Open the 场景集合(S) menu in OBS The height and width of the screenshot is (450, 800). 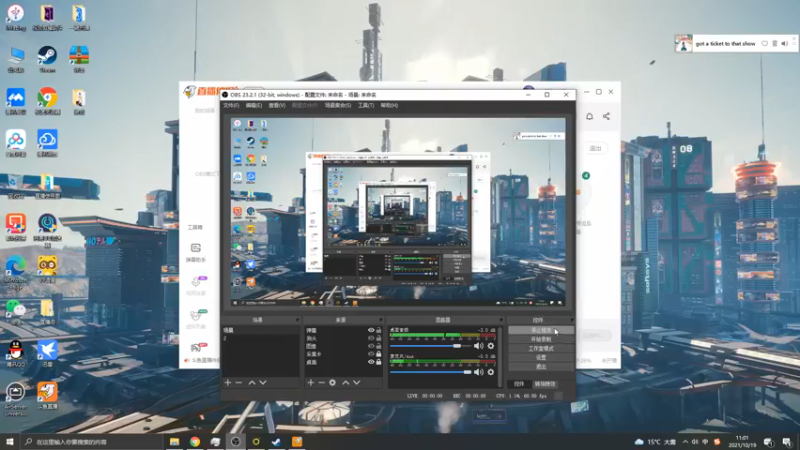tap(338, 105)
